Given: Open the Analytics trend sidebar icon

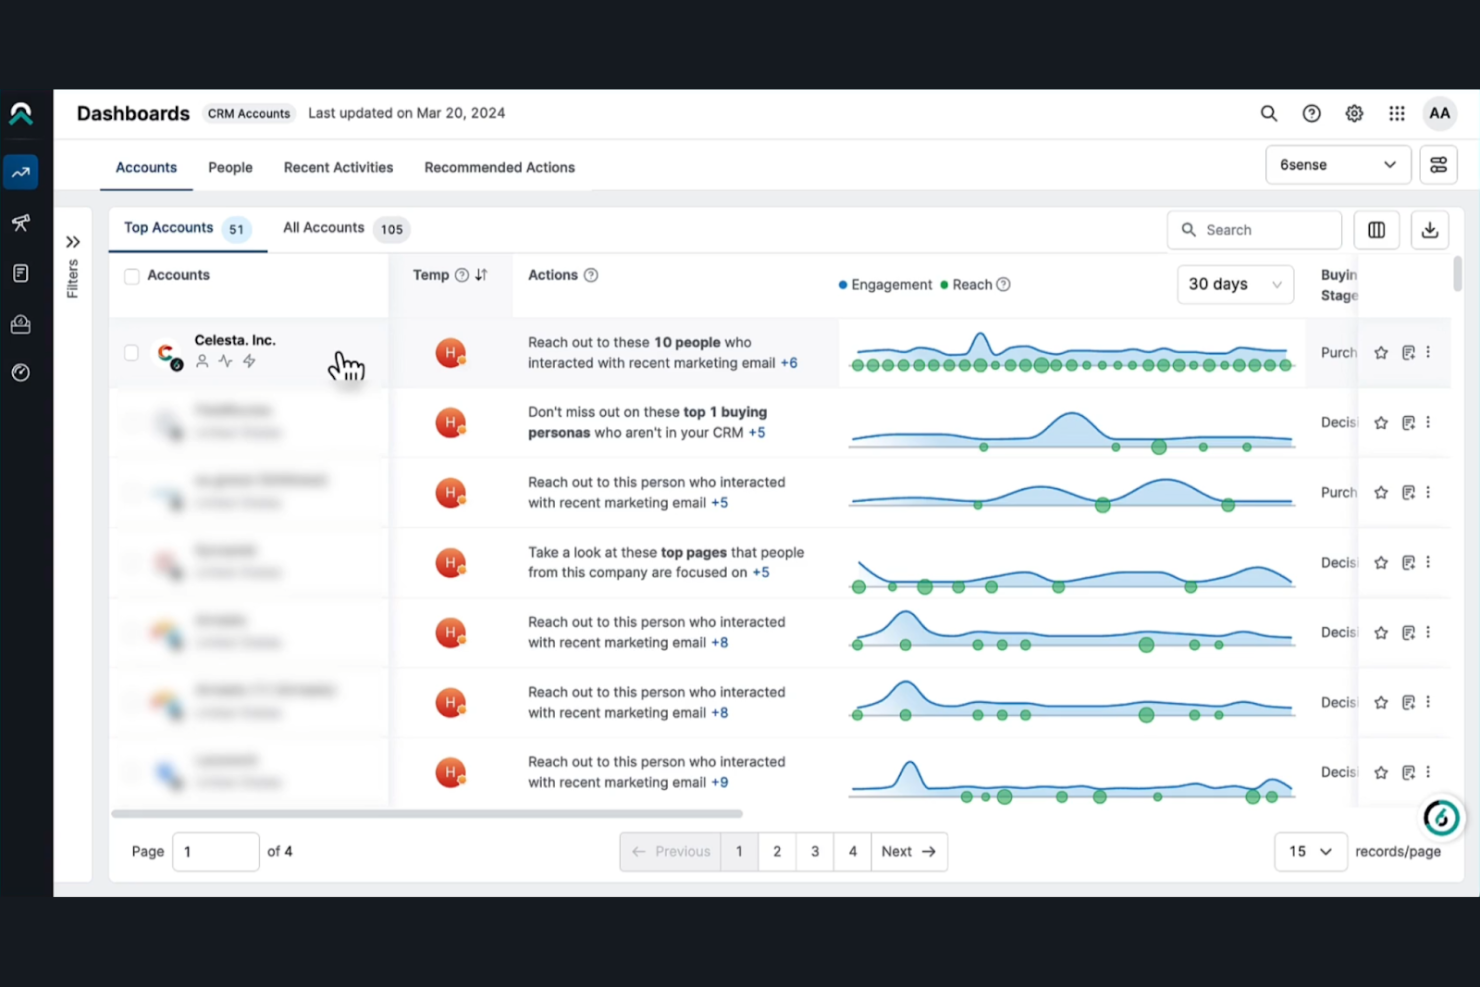Looking at the screenshot, I should [20, 172].
